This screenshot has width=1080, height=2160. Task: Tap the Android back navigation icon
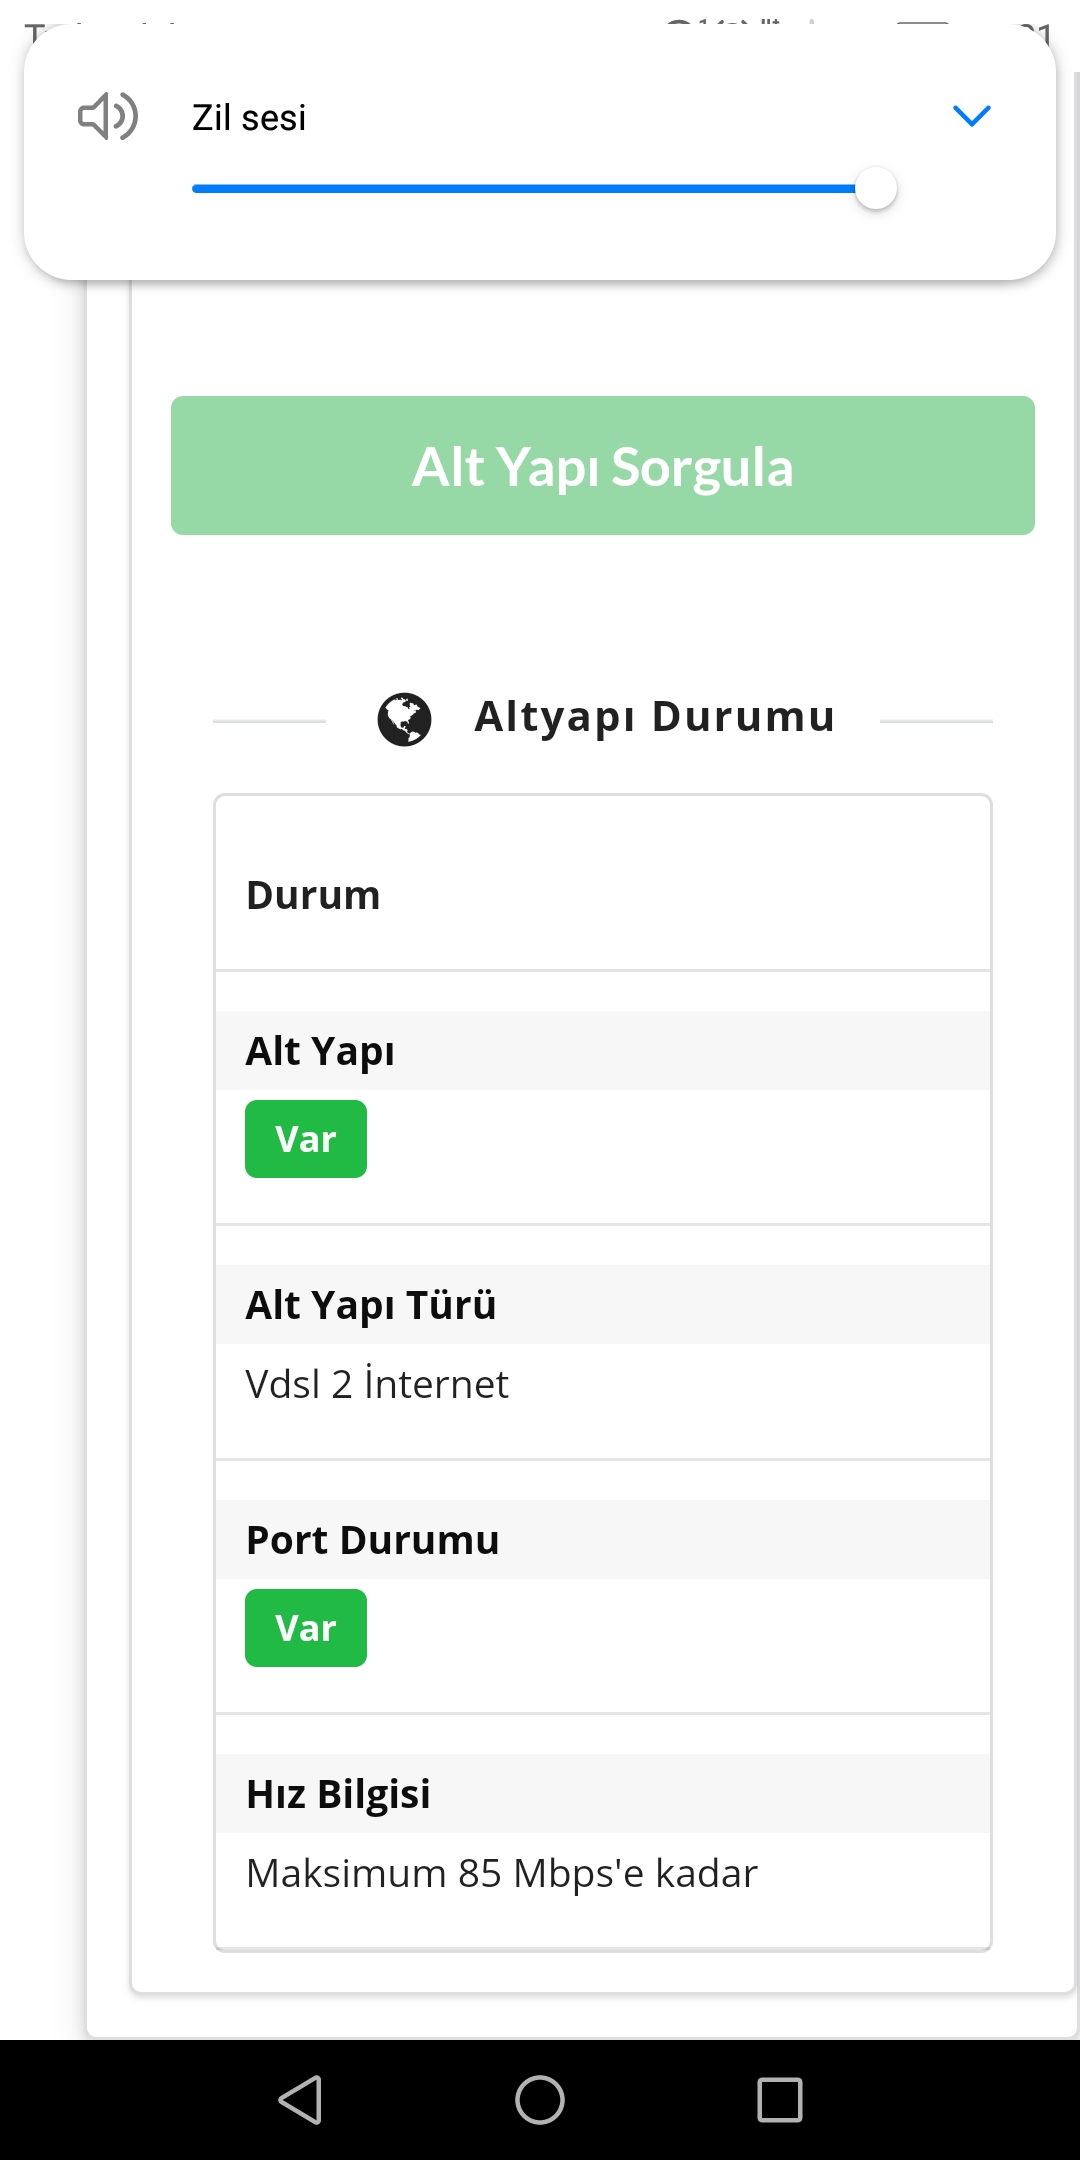click(x=300, y=2099)
